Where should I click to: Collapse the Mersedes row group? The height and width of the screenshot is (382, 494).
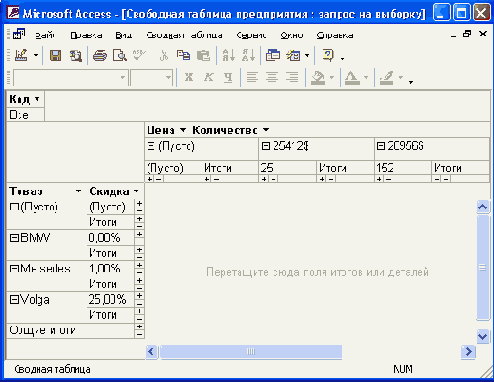click(x=14, y=269)
